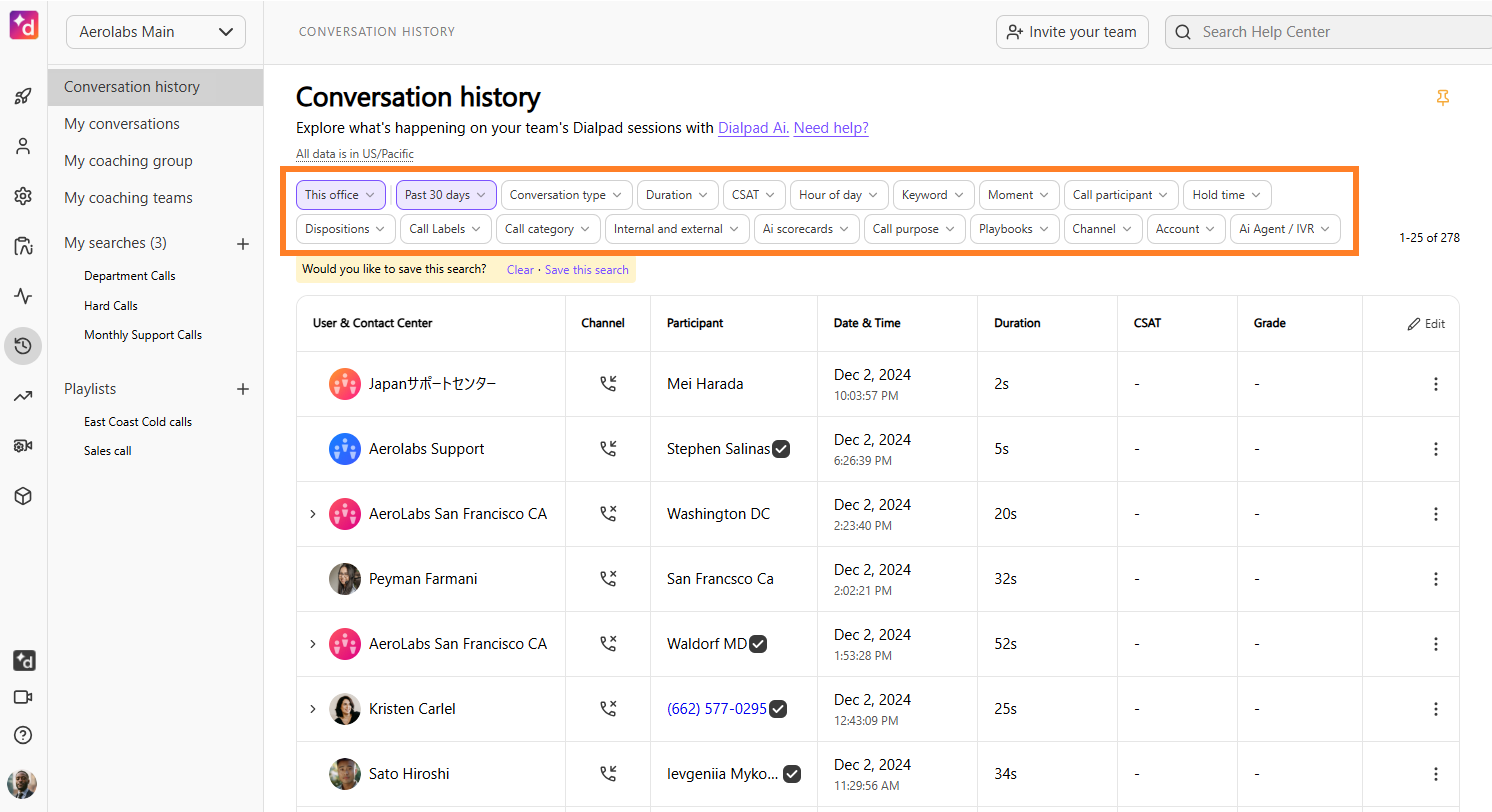This screenshot has height=812, width=1492.
Task: Click Edit to customize table columns
Action: tap(1426, 323)
